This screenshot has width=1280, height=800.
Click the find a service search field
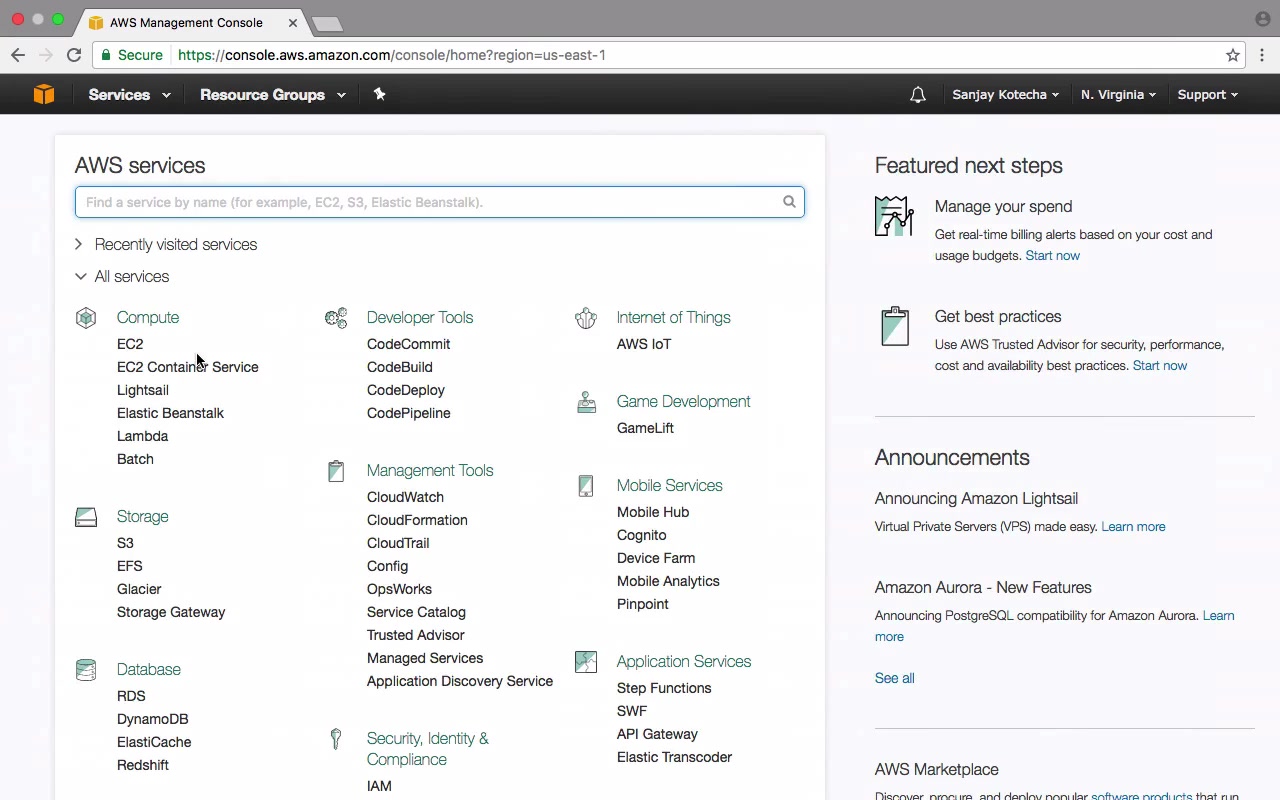pyautogui.click(x=430, y=202)
